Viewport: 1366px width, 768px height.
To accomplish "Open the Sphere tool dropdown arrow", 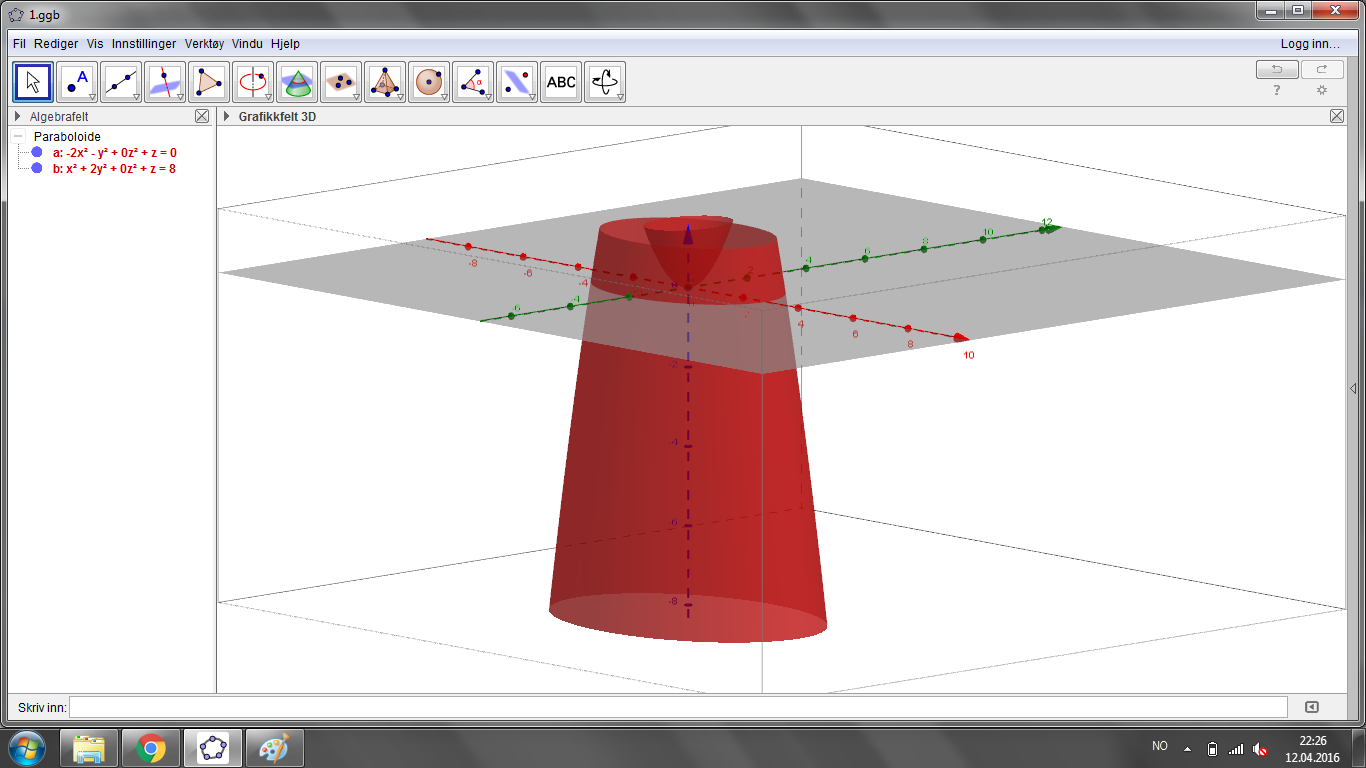I will pos(444,97).
